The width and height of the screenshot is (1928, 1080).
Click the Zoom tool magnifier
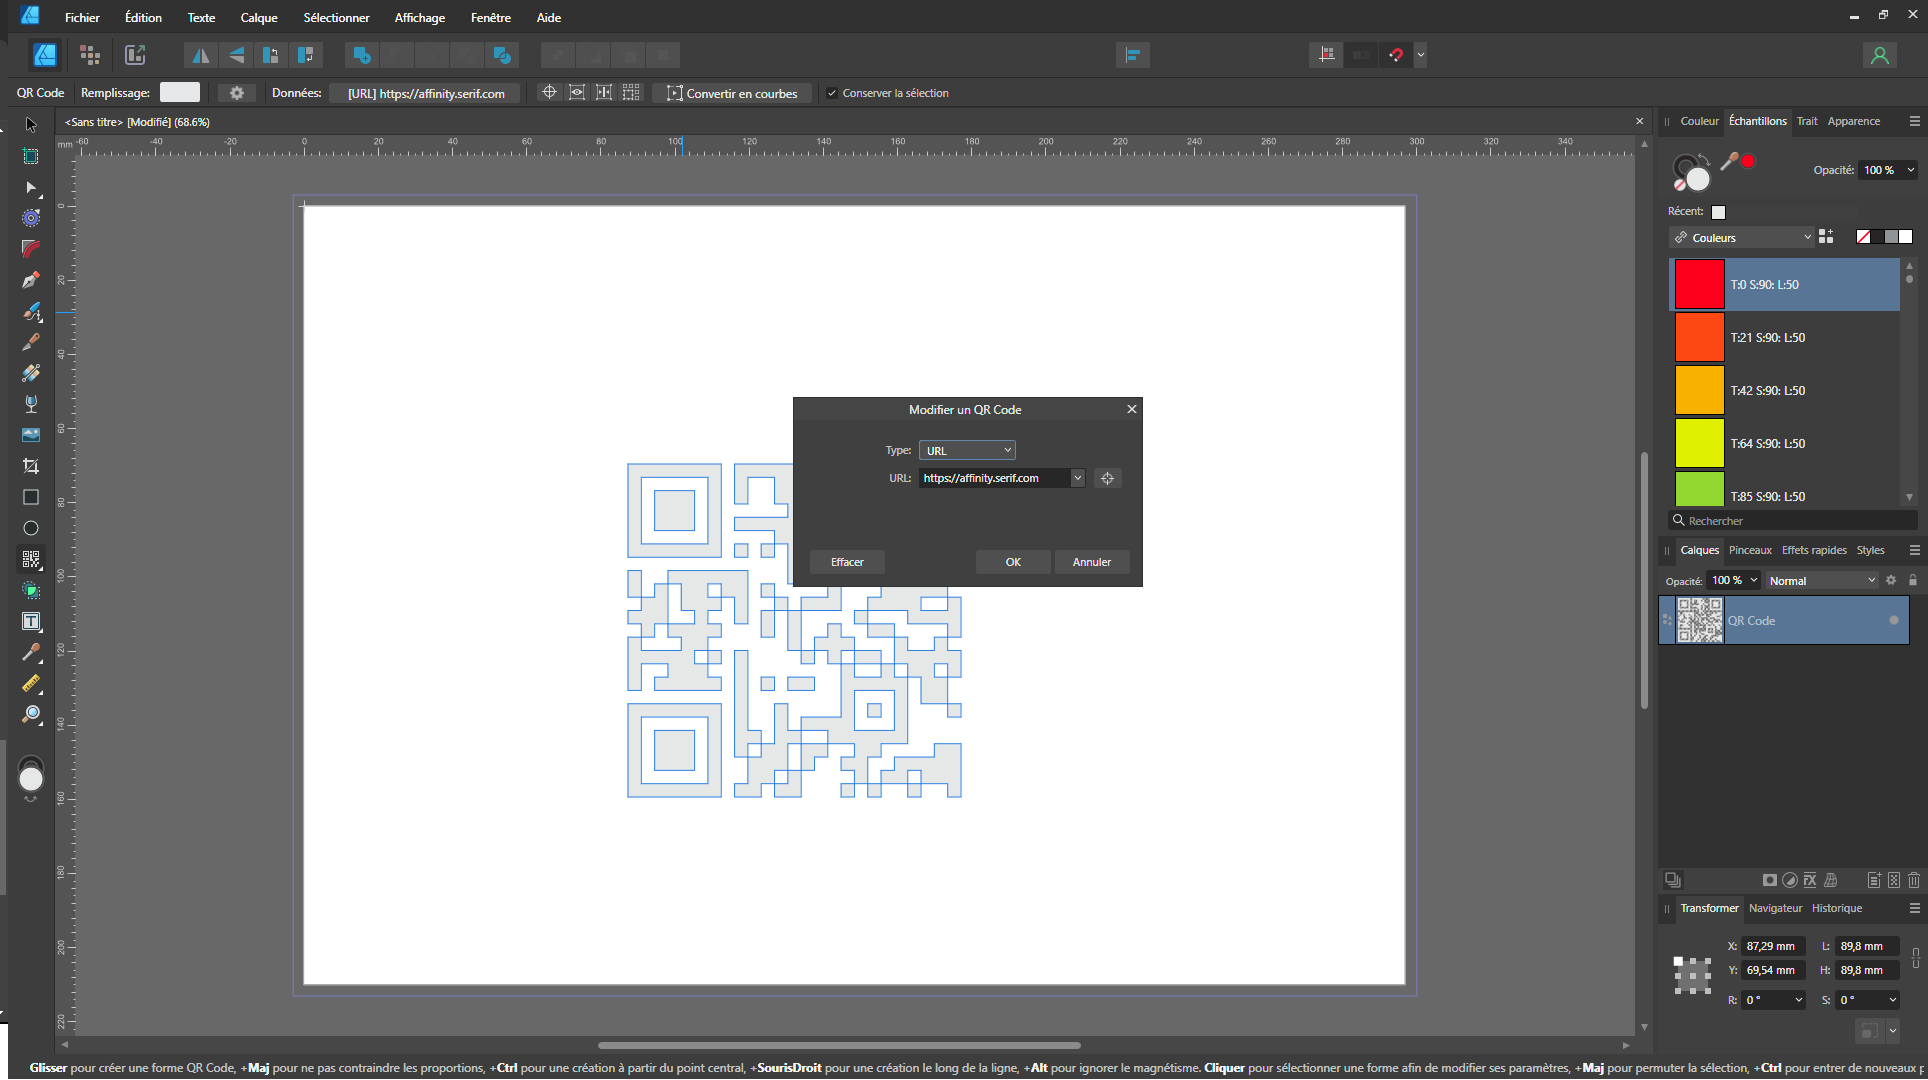coord(31,714)
